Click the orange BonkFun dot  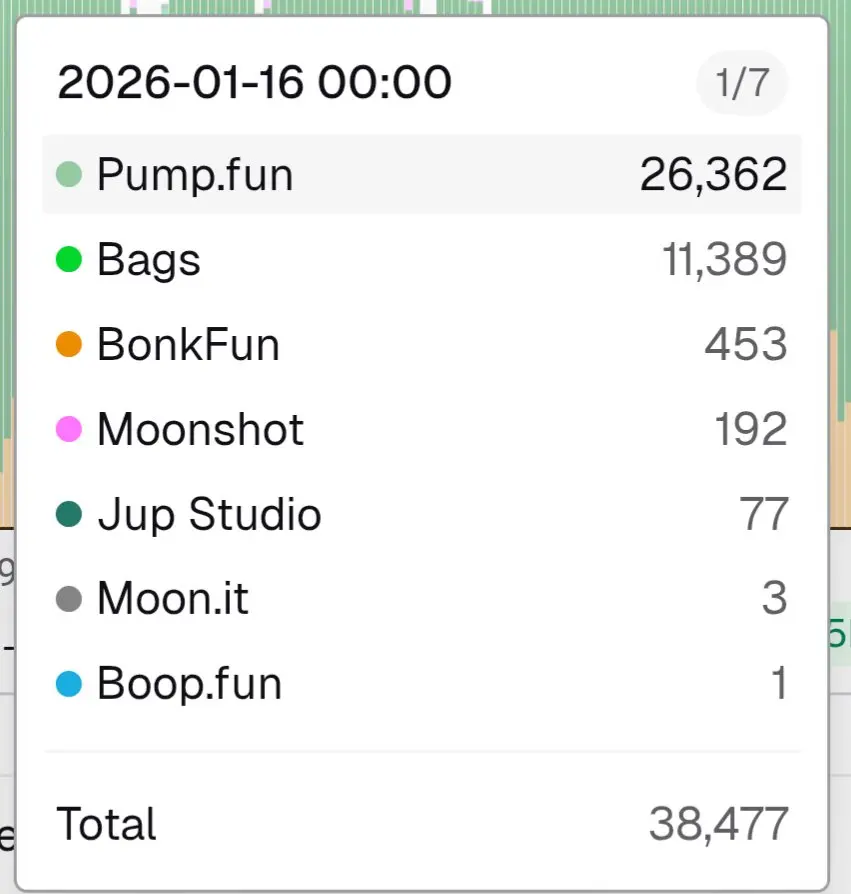(x=69, y=346)
